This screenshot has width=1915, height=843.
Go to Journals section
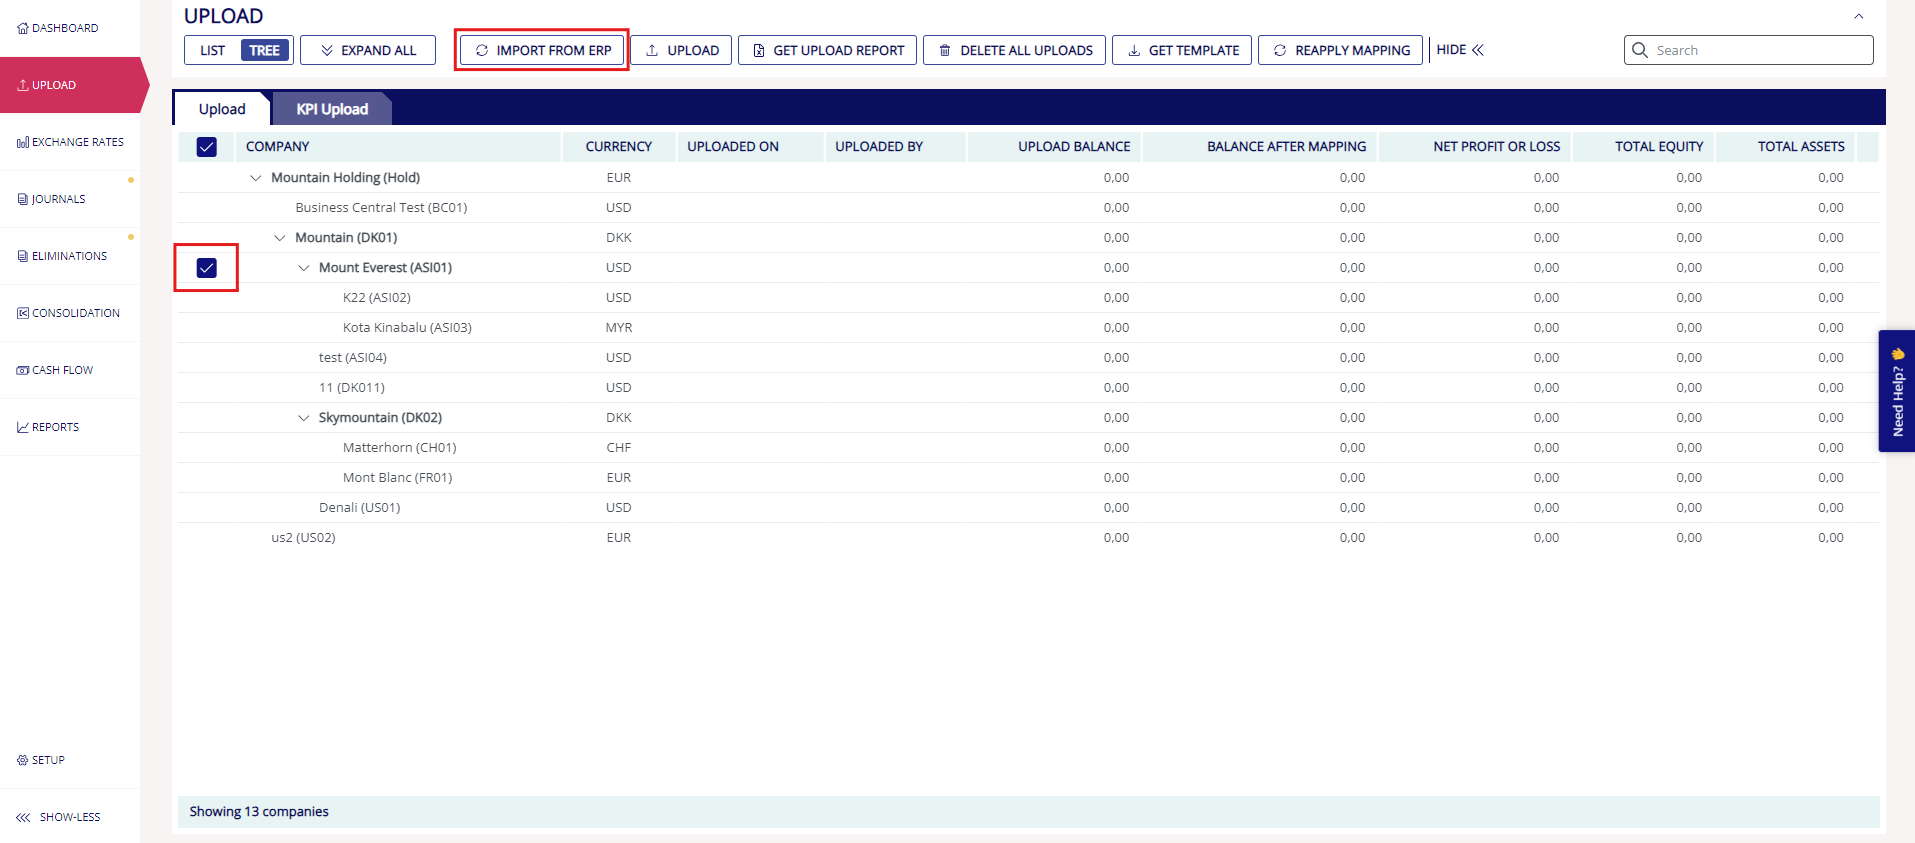[52, 199]
